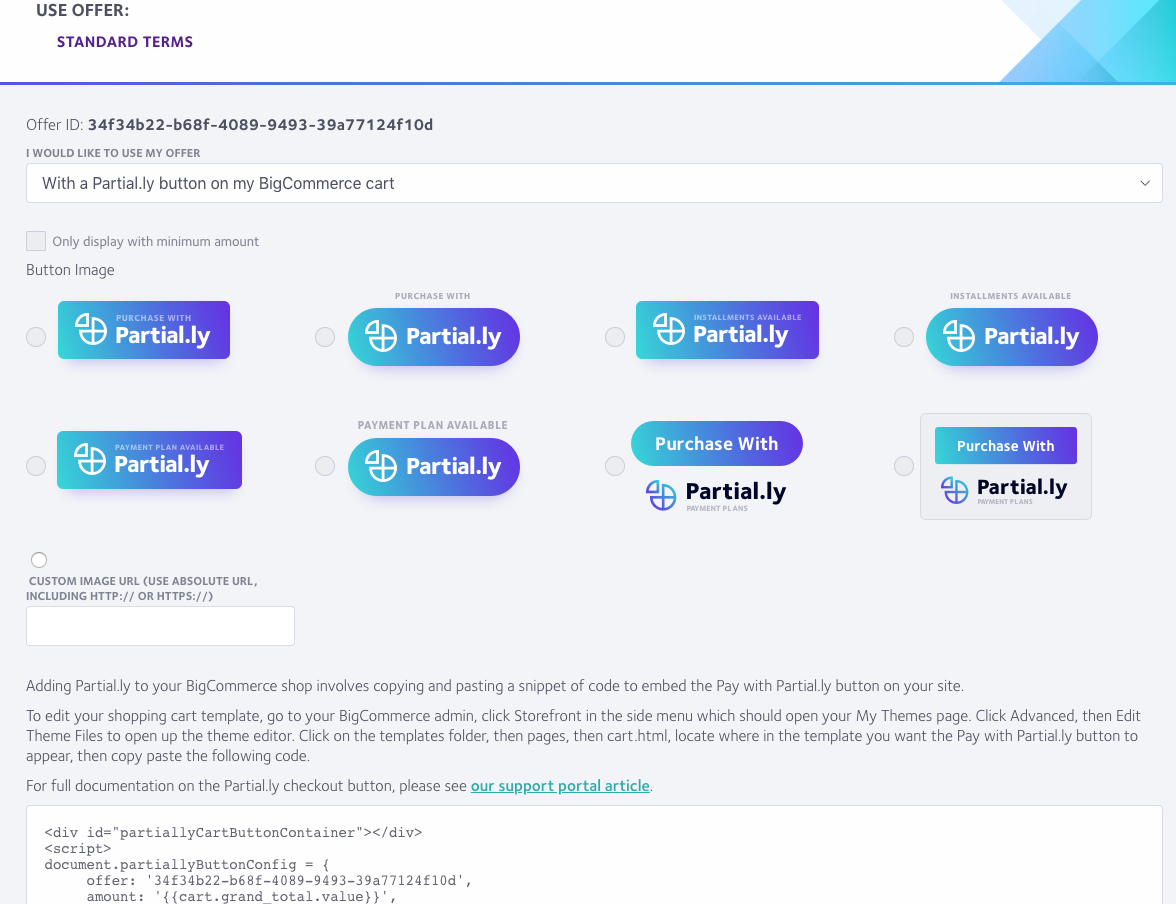Screen dimensions: 1176x904
Task: Click the custom image URL text field
Action: tap(160, 626)
